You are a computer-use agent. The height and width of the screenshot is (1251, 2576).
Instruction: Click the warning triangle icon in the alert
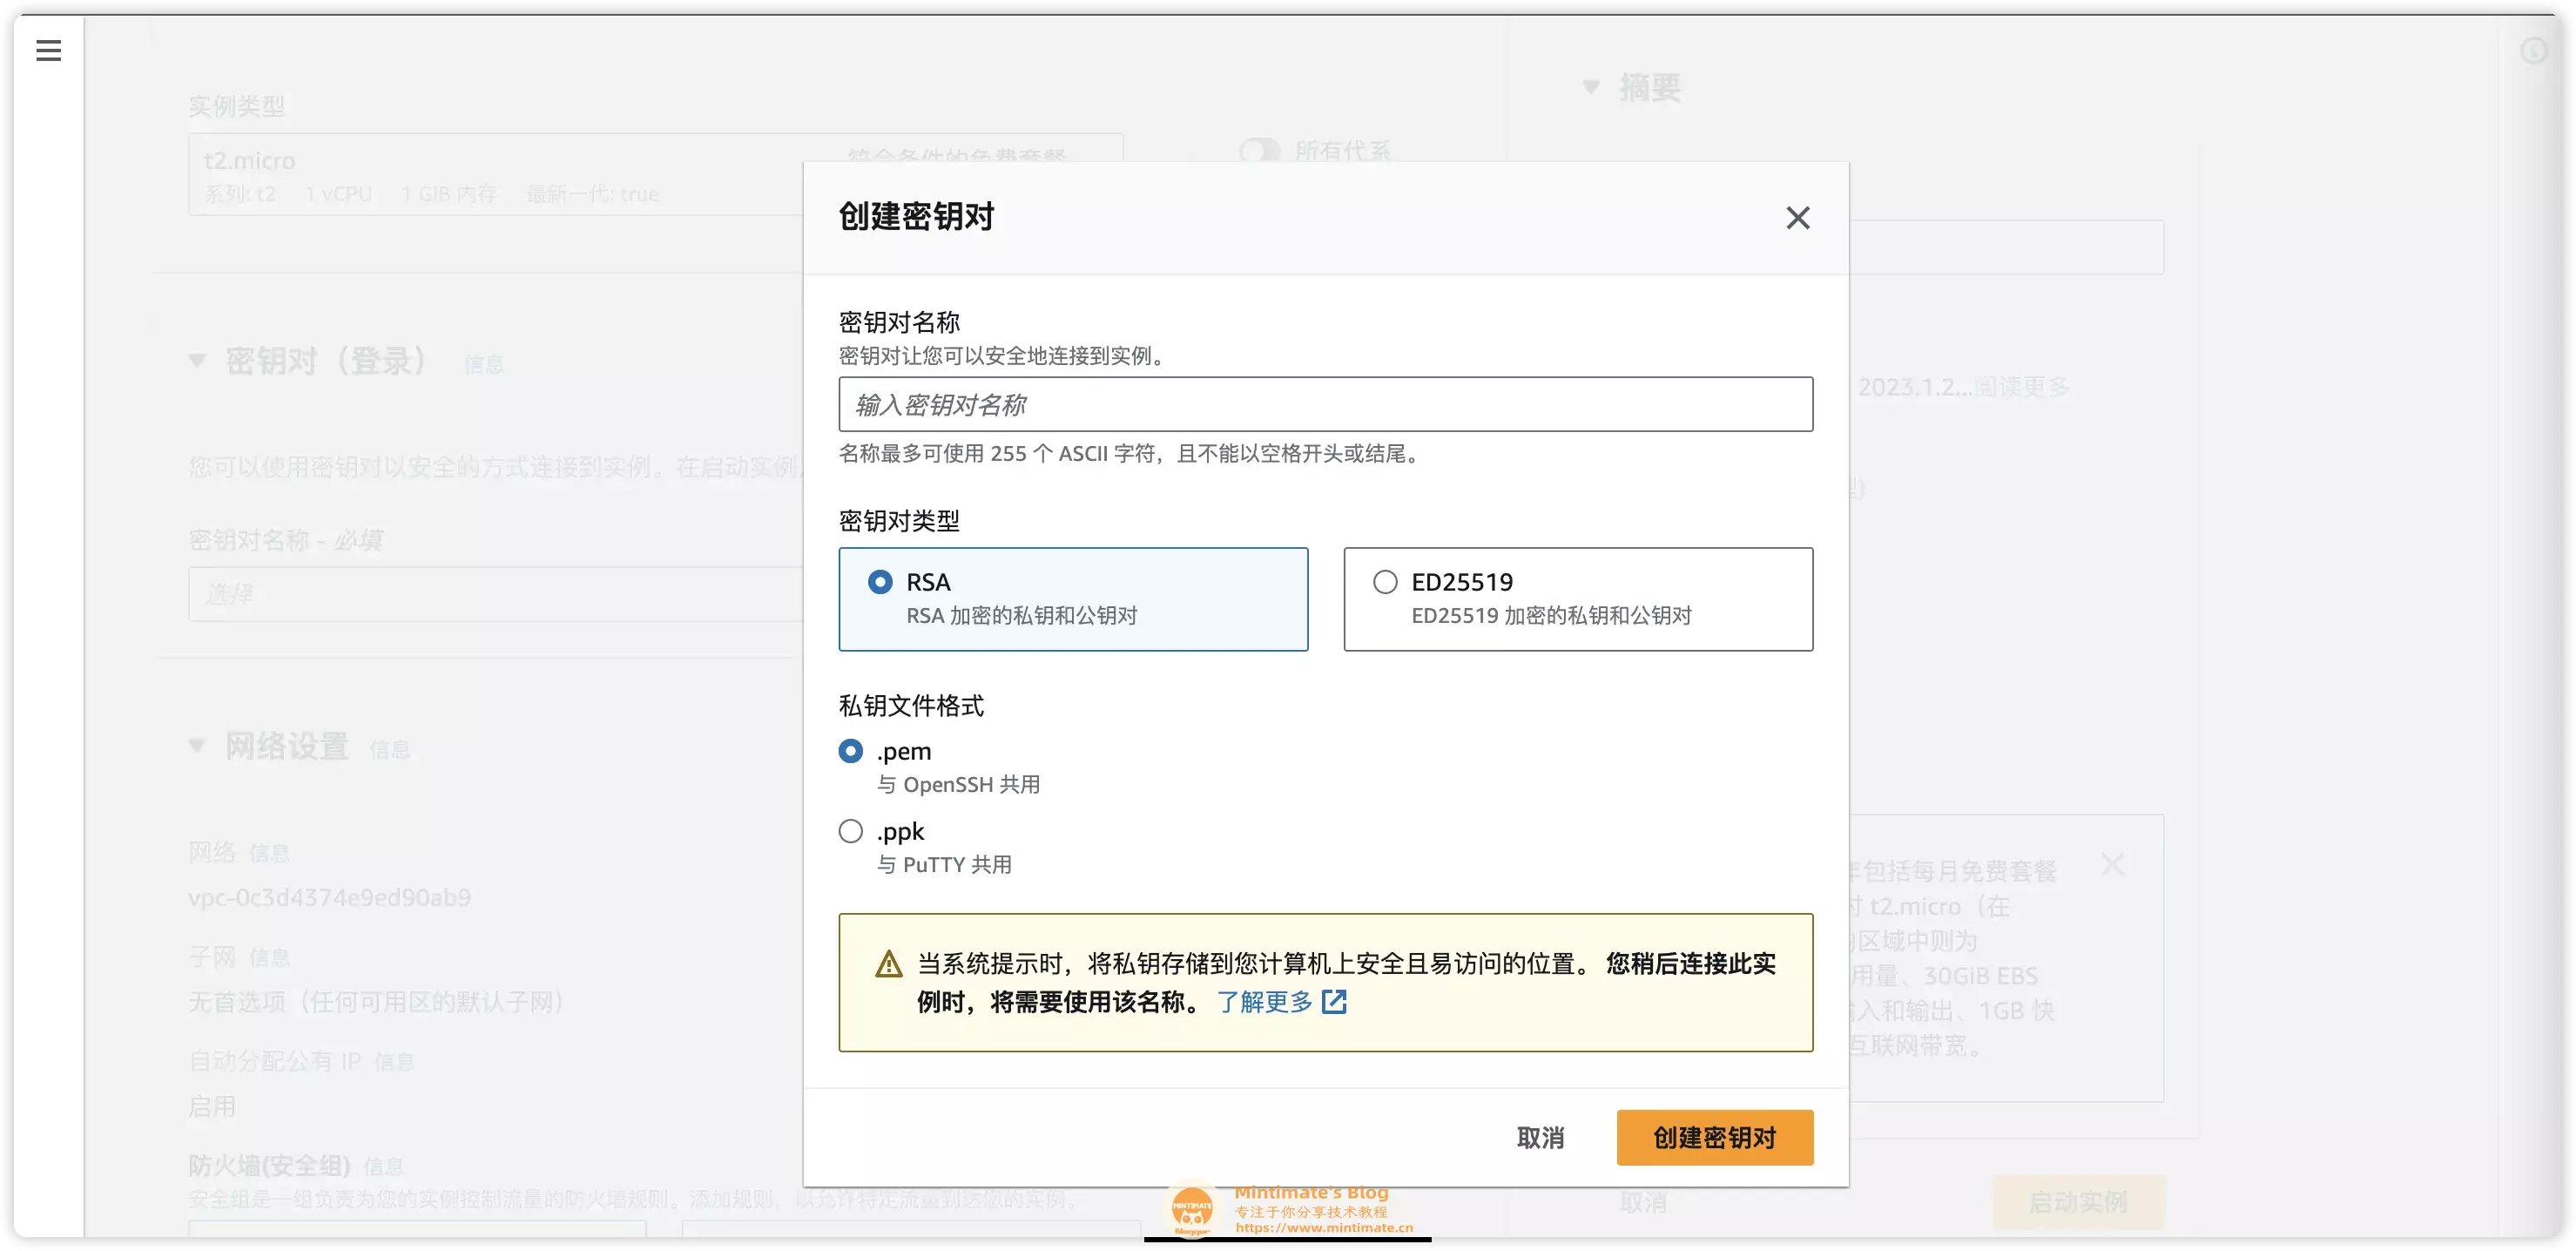coord(889,964)
